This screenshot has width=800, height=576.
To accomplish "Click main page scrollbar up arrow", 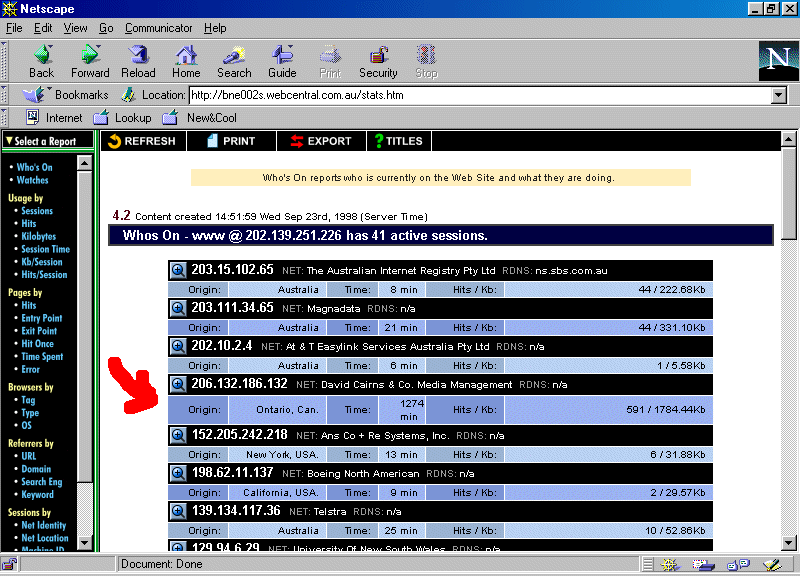I will pos(788,138).
